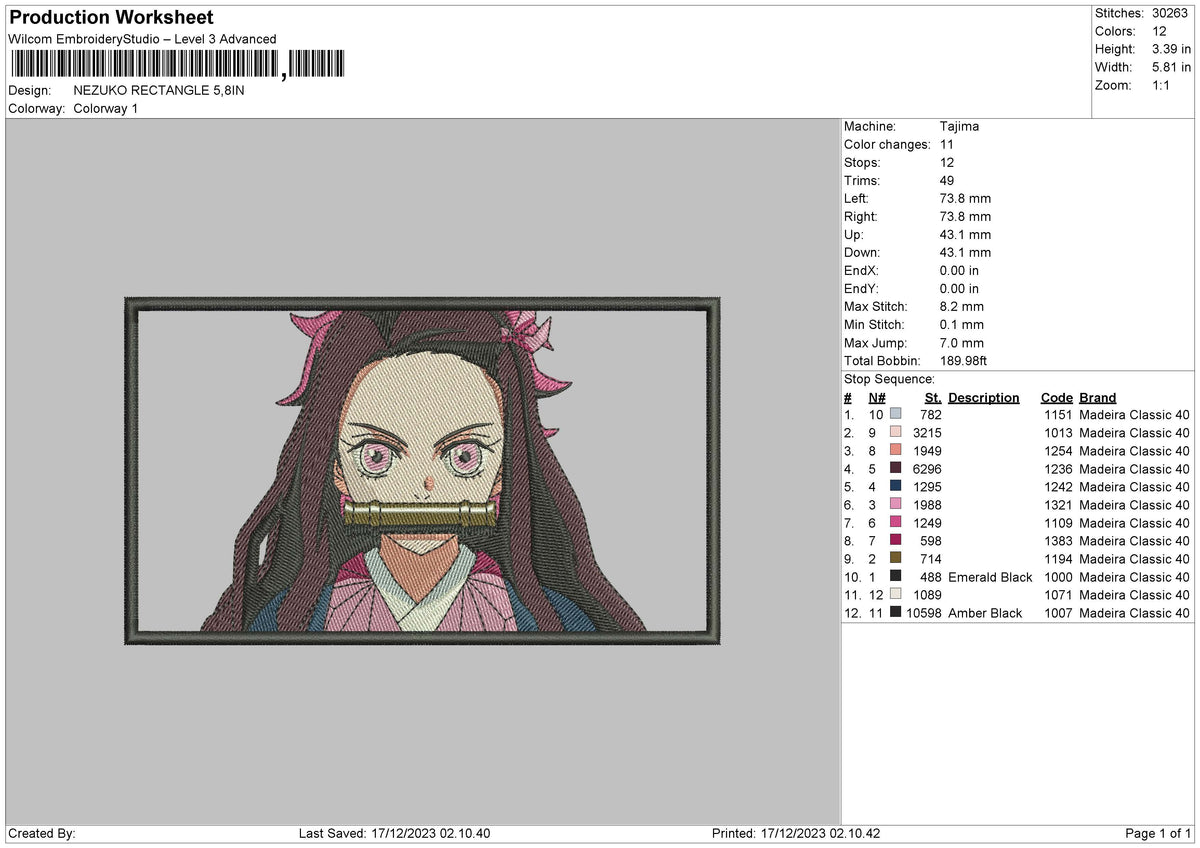This screenshot has width=1200, height=848.
Task: Click the 'Code' column header
Action: point(1056,397)
